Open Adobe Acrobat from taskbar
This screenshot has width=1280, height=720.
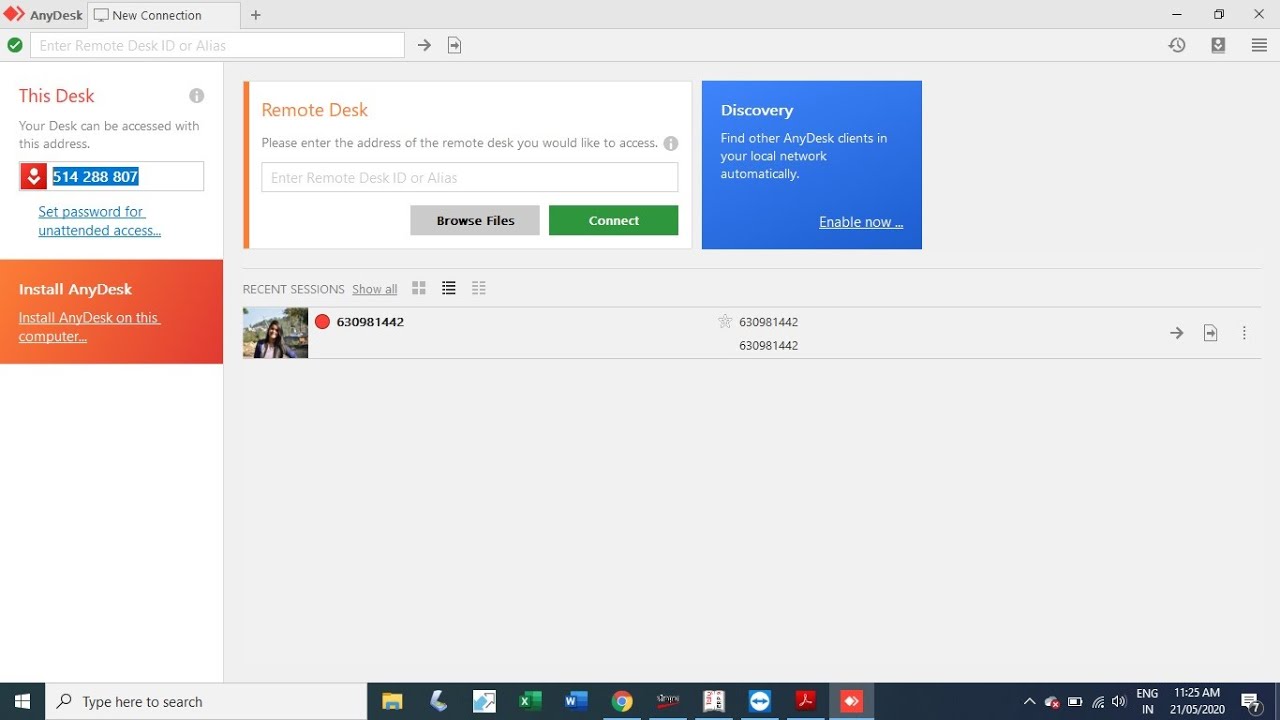click(x=806, y=701)
